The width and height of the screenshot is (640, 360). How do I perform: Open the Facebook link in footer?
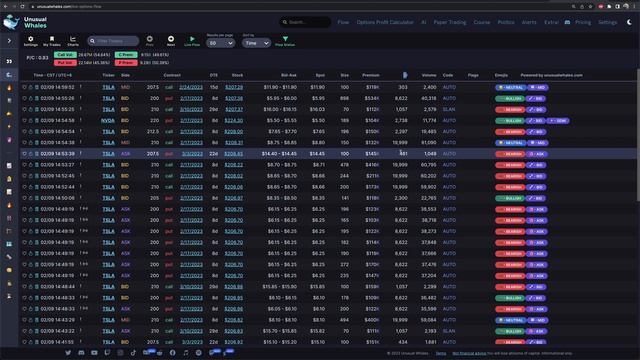(x=173, y=353)
